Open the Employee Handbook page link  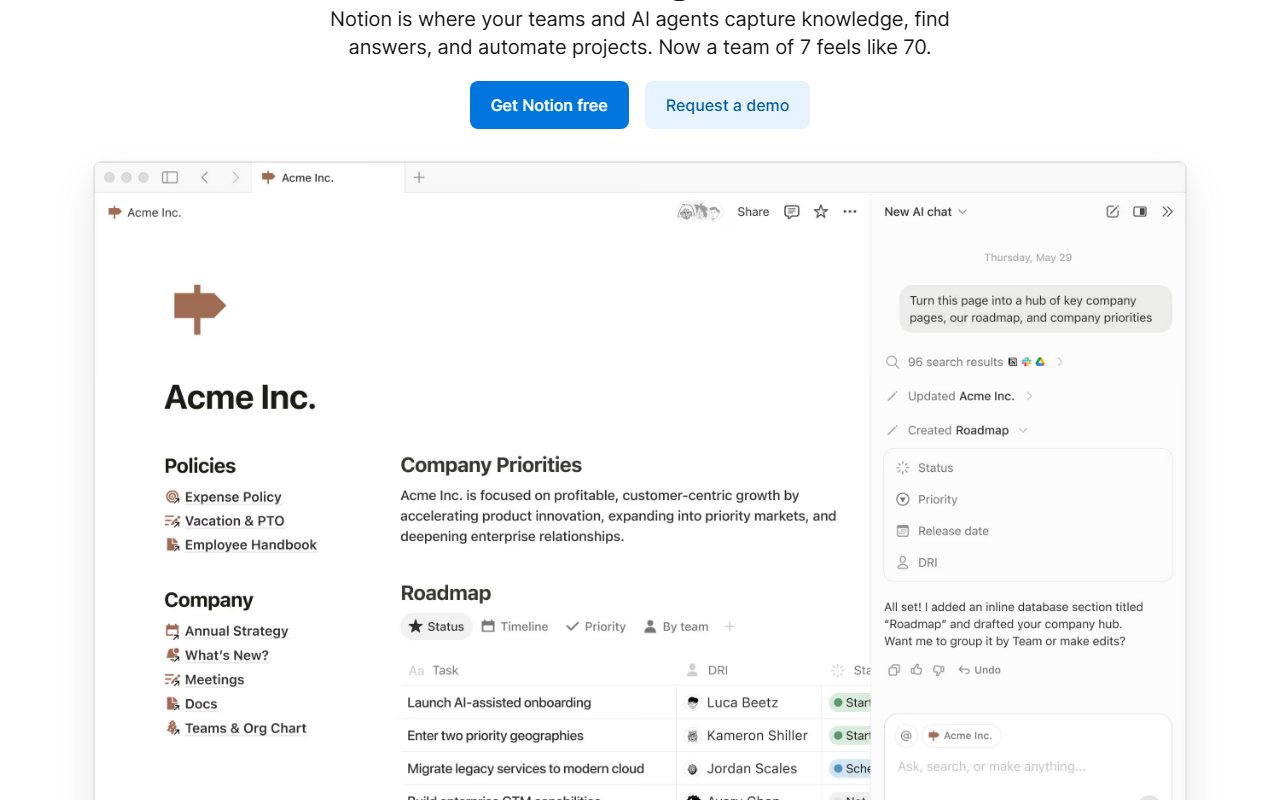(250, 544)
